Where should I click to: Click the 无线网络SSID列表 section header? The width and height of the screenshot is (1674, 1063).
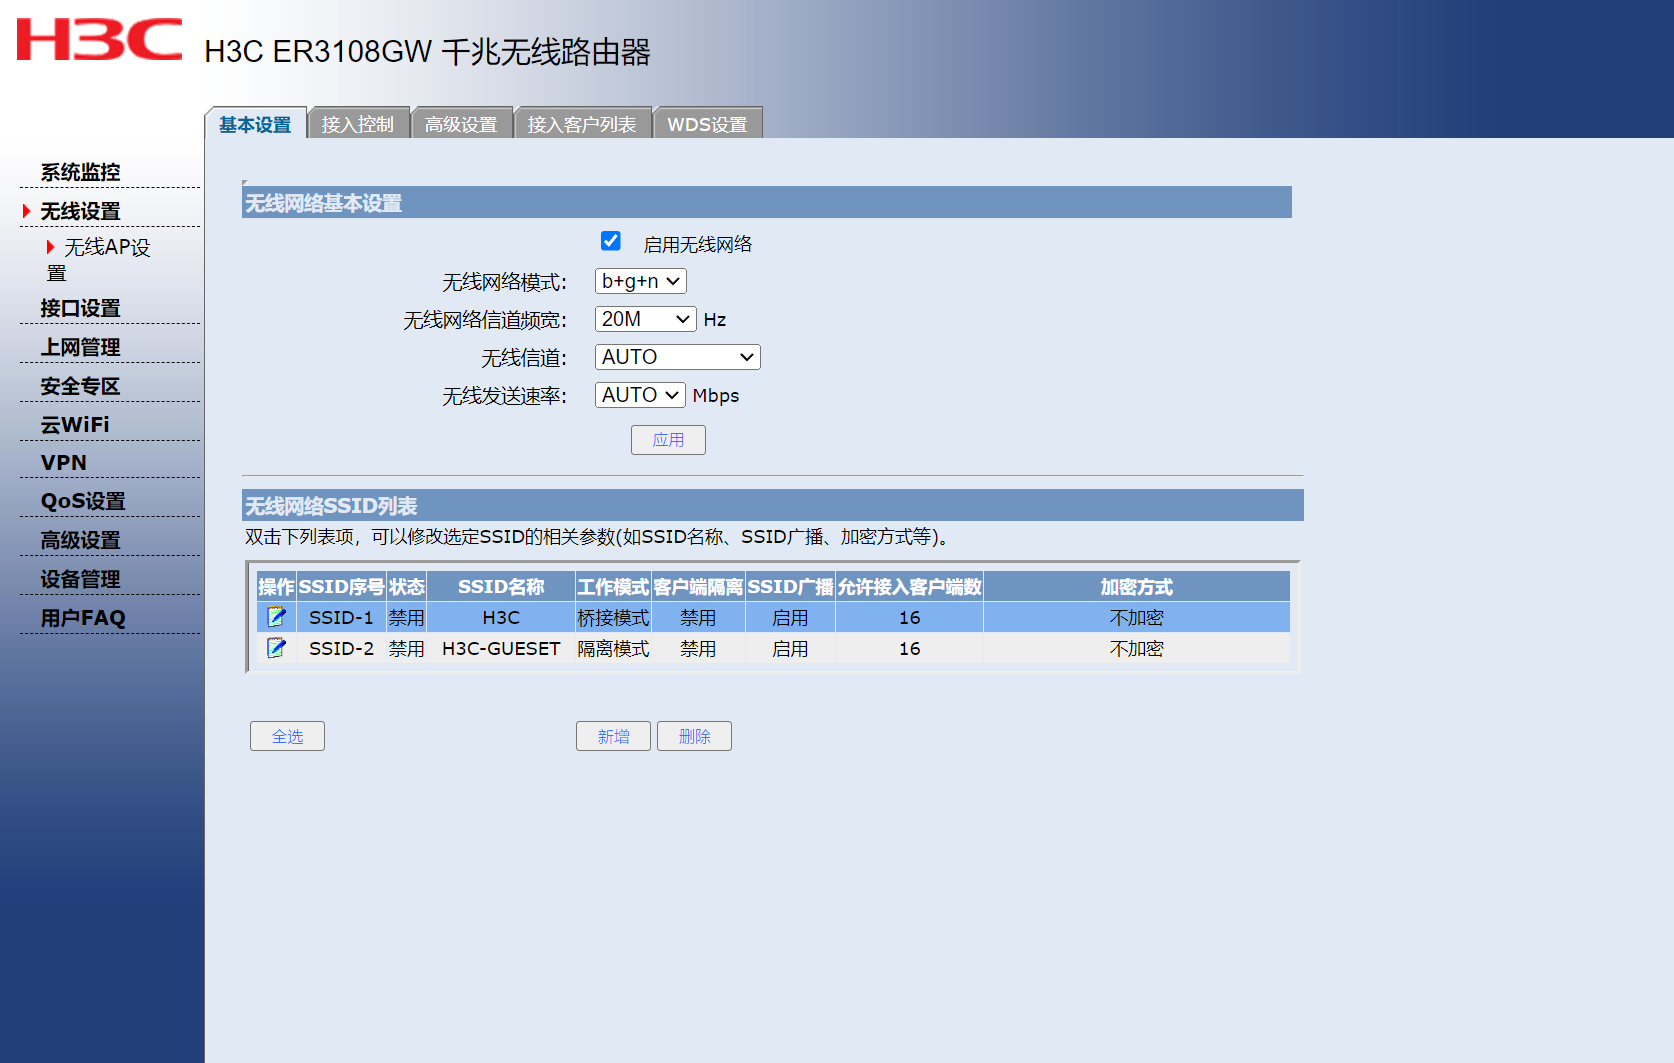point(773,505)
